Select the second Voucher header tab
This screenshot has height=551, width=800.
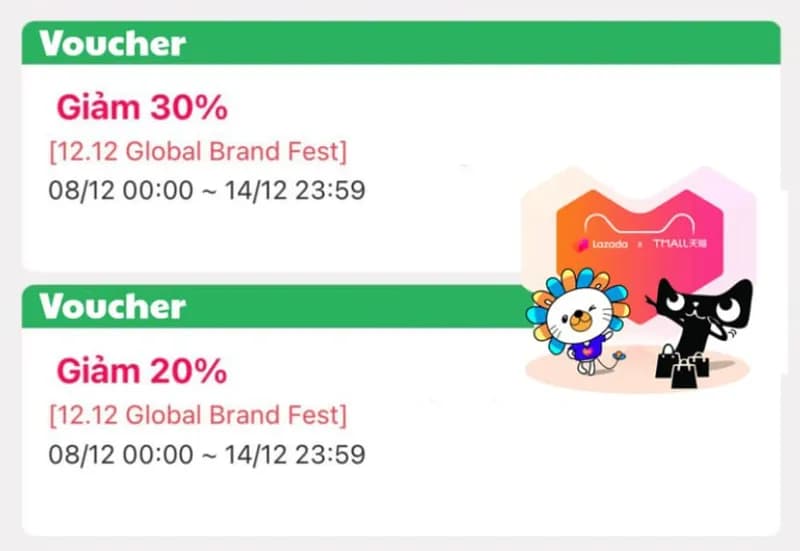(x=112, y=306)
